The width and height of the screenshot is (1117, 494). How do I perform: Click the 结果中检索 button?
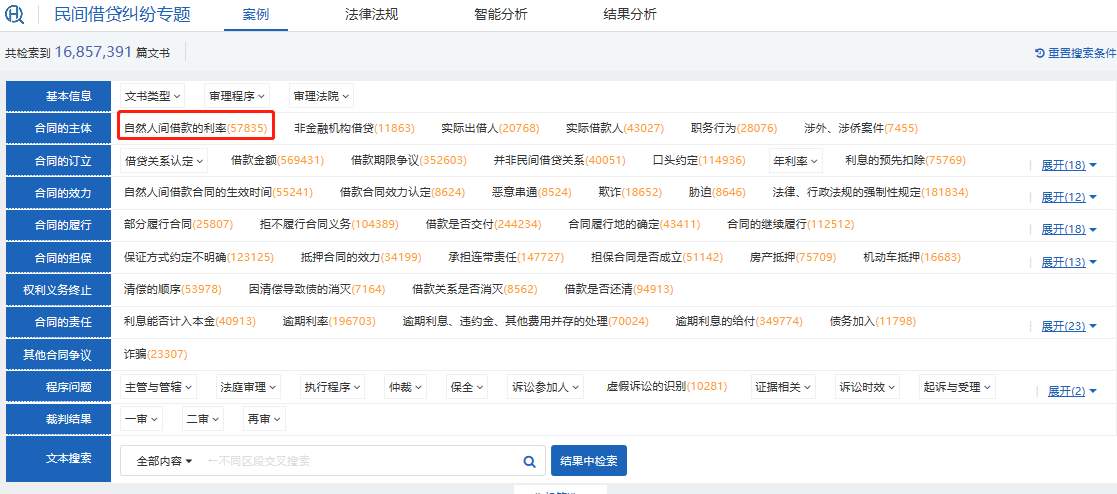[x=588, y=461]
